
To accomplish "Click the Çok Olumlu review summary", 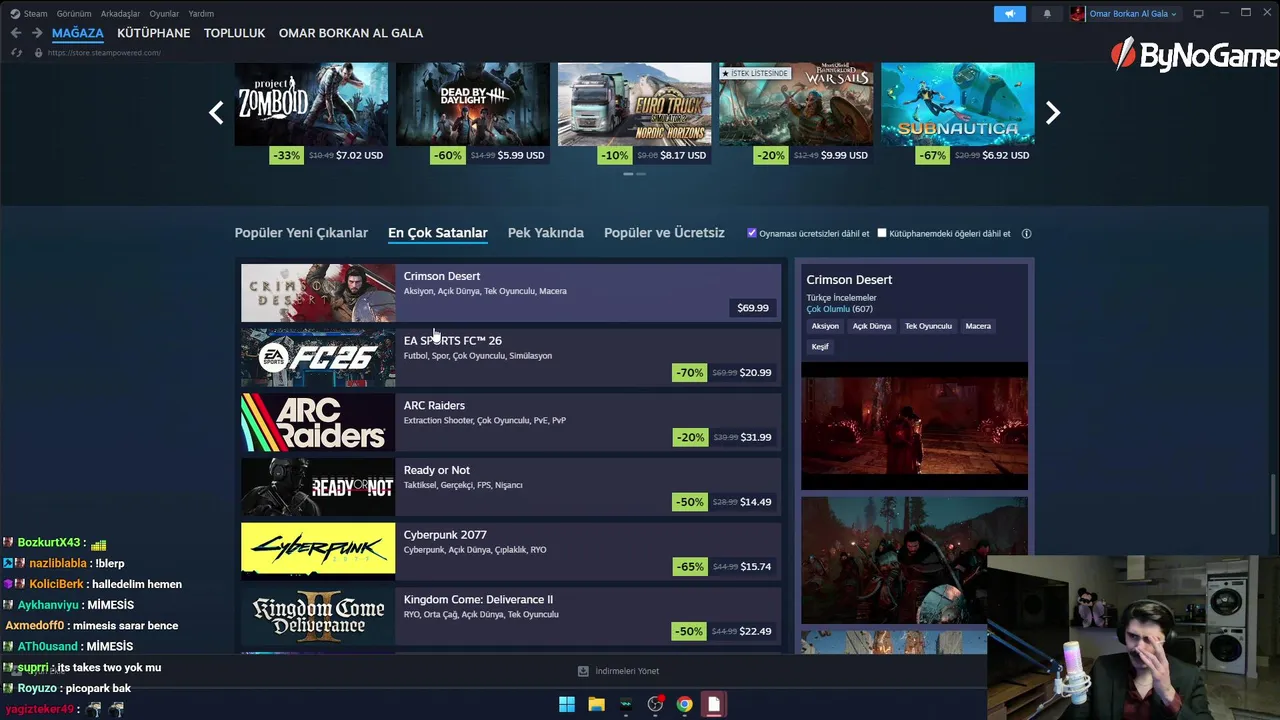I will [828, 309].
